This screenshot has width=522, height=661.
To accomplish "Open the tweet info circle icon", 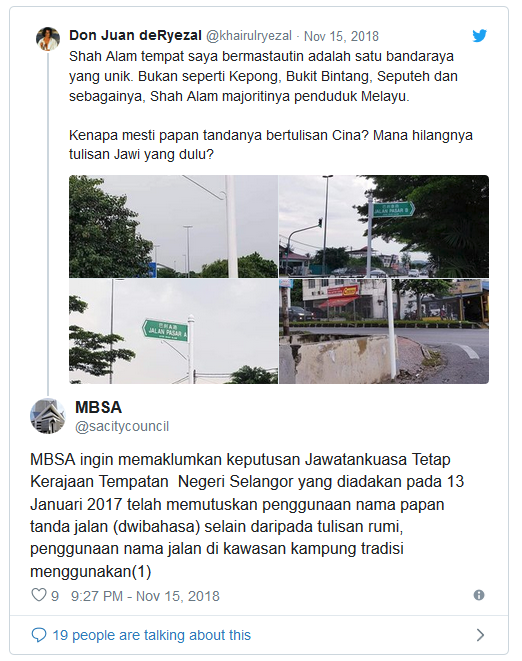I will 479,595.
